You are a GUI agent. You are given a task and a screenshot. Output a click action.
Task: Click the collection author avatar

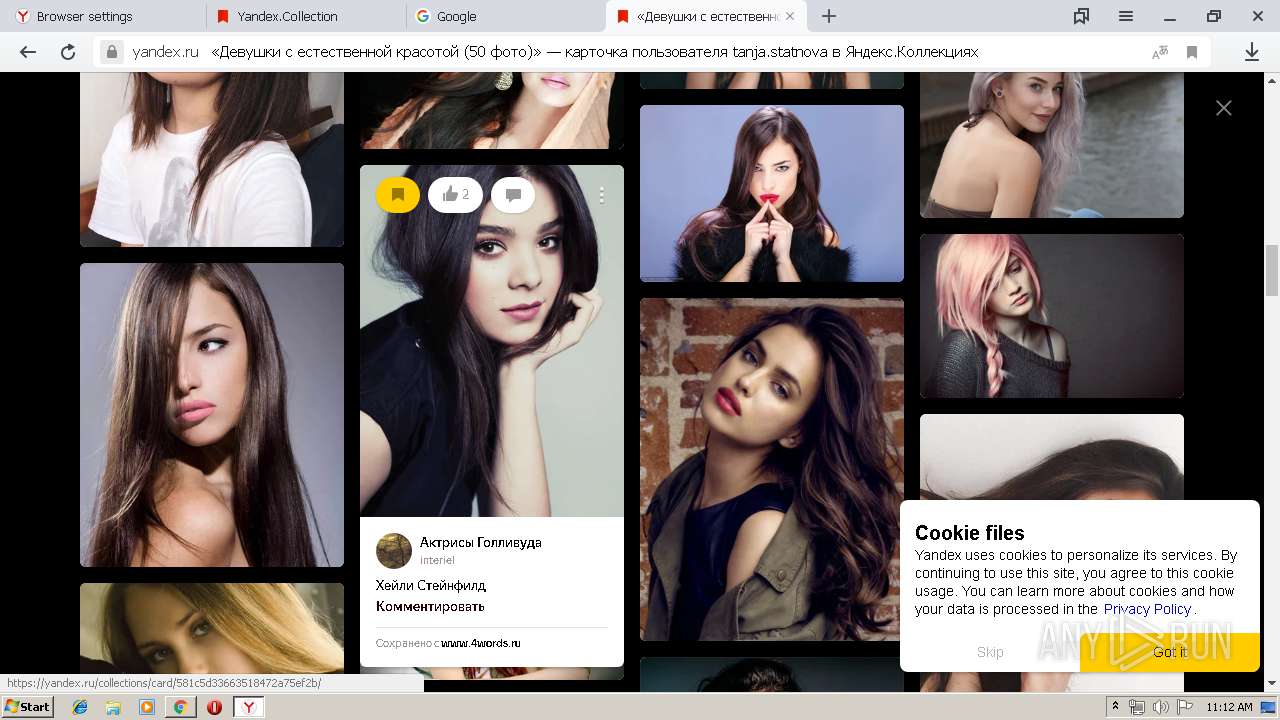(394, 551)
